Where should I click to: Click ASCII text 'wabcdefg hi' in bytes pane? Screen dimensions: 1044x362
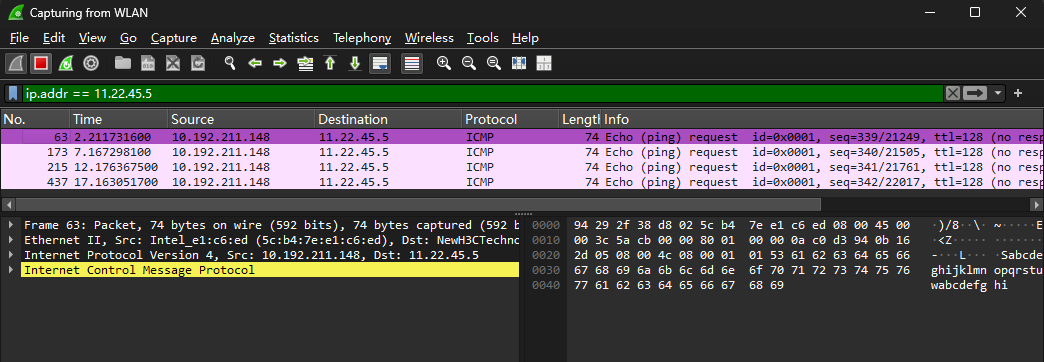[x=969, y=285]
